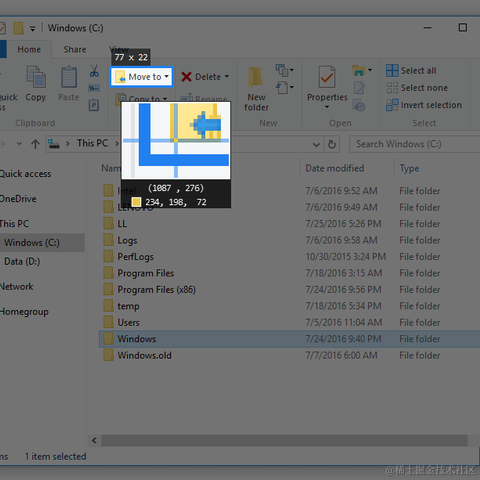Click the New folder icon

coord(255,78)
